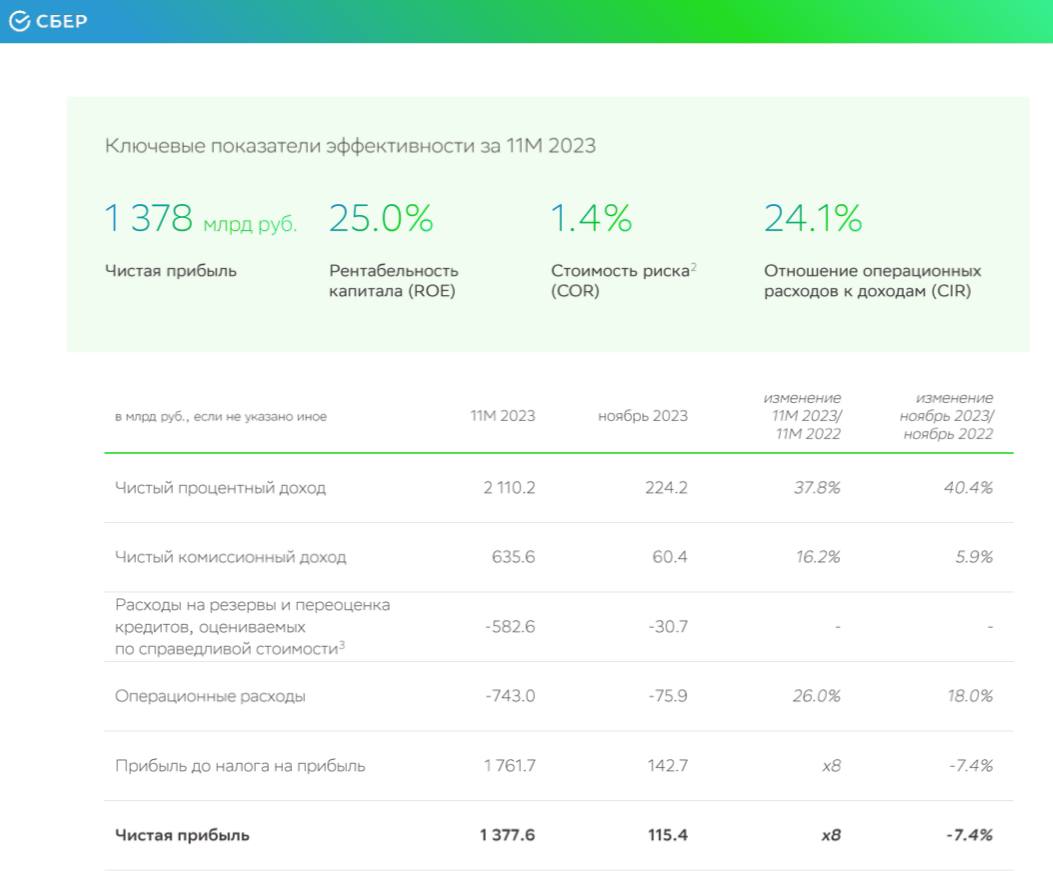Click the bold 1 377.6 net profit cell
The height and width of the screenshot is (871, 1053).
[x=507, y=835]
